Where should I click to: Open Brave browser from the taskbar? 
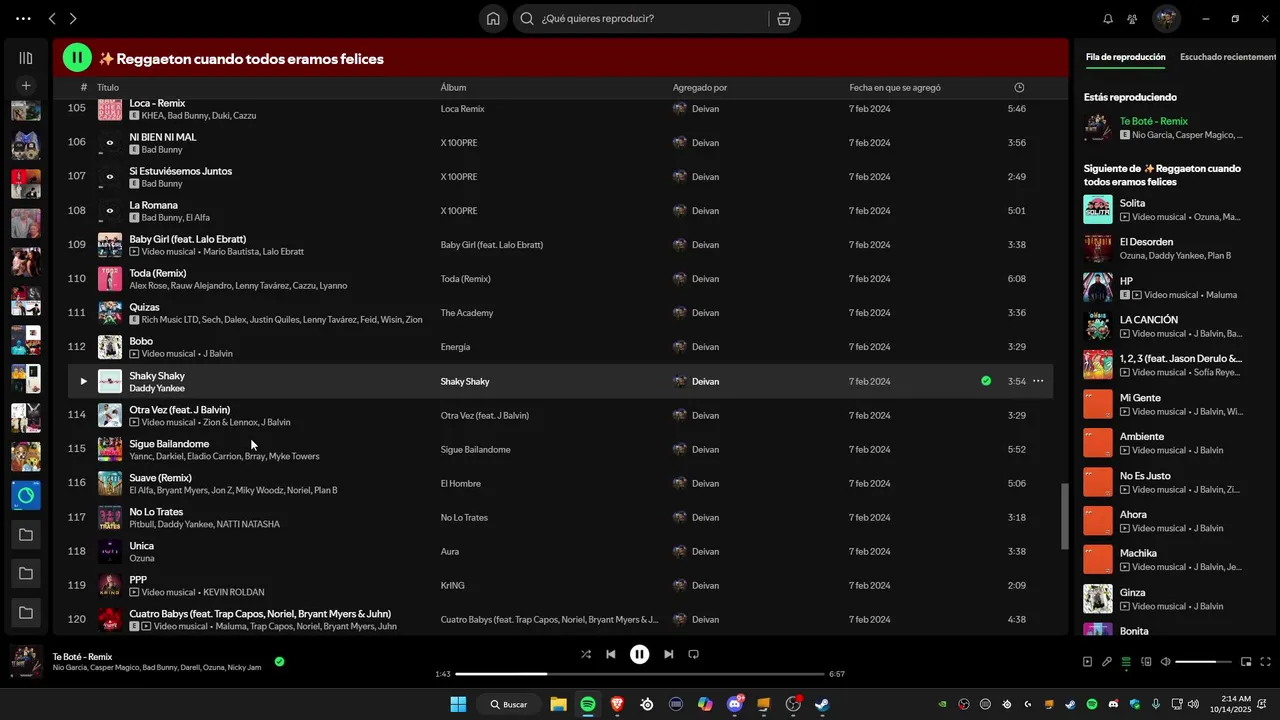coord(617,704)
